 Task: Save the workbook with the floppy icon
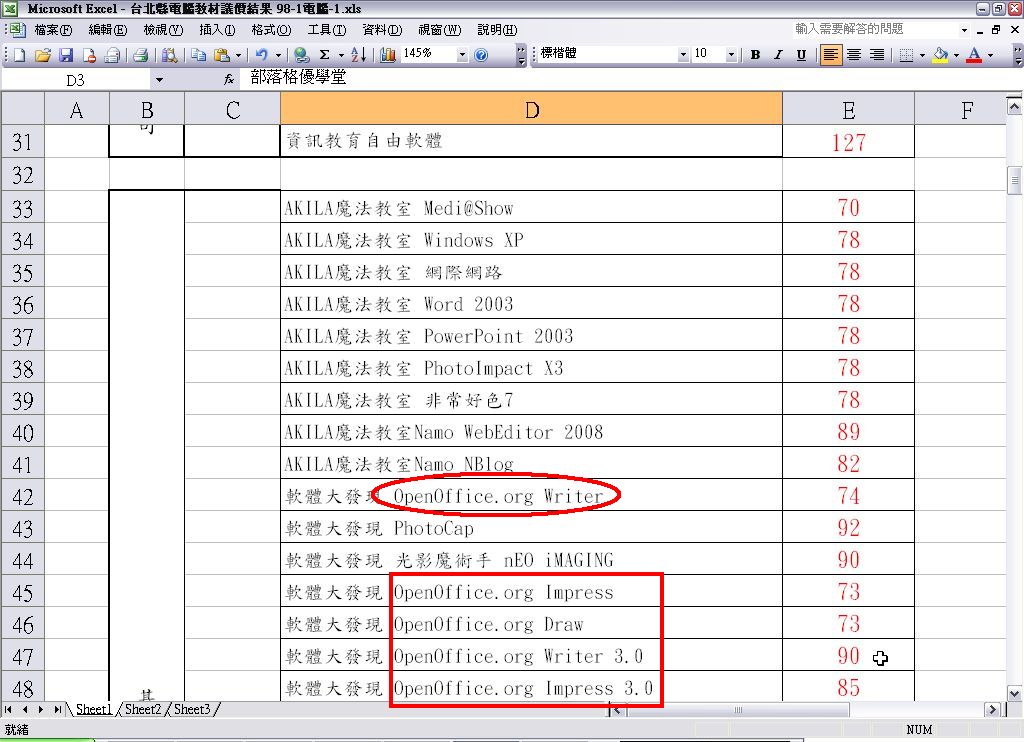click(66, 56)
